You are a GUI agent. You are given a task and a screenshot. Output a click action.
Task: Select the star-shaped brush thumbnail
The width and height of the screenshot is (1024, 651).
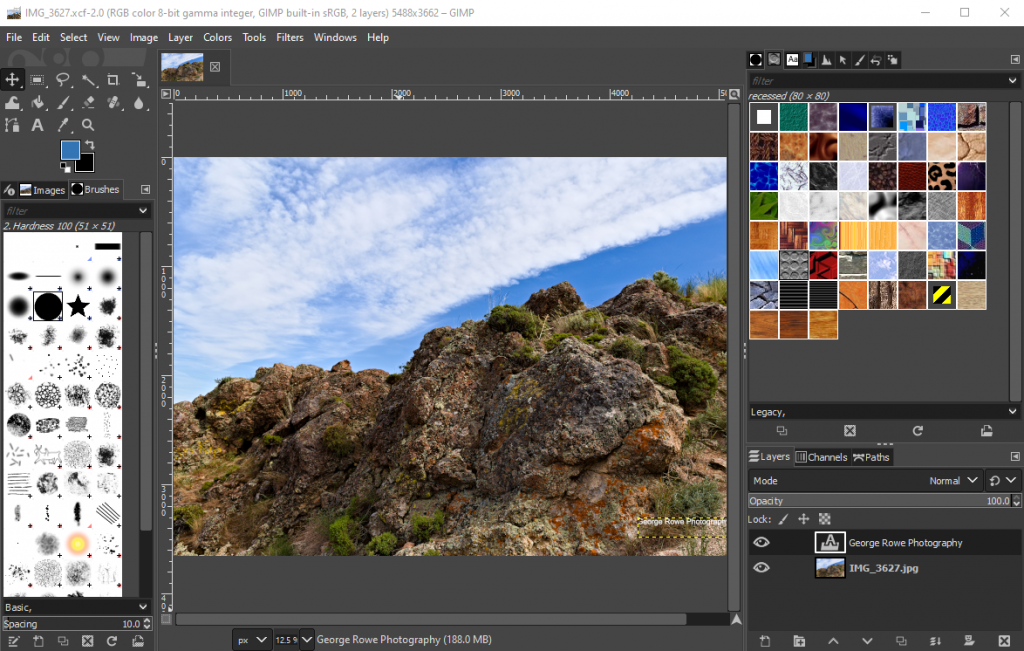click(78, 306)
